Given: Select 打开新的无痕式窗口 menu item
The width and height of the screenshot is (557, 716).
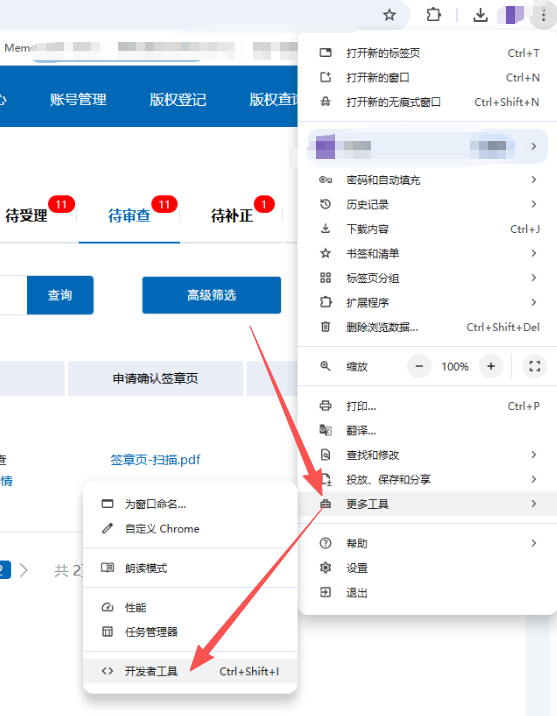Looking at the screenshot, I should click(427, 102).
